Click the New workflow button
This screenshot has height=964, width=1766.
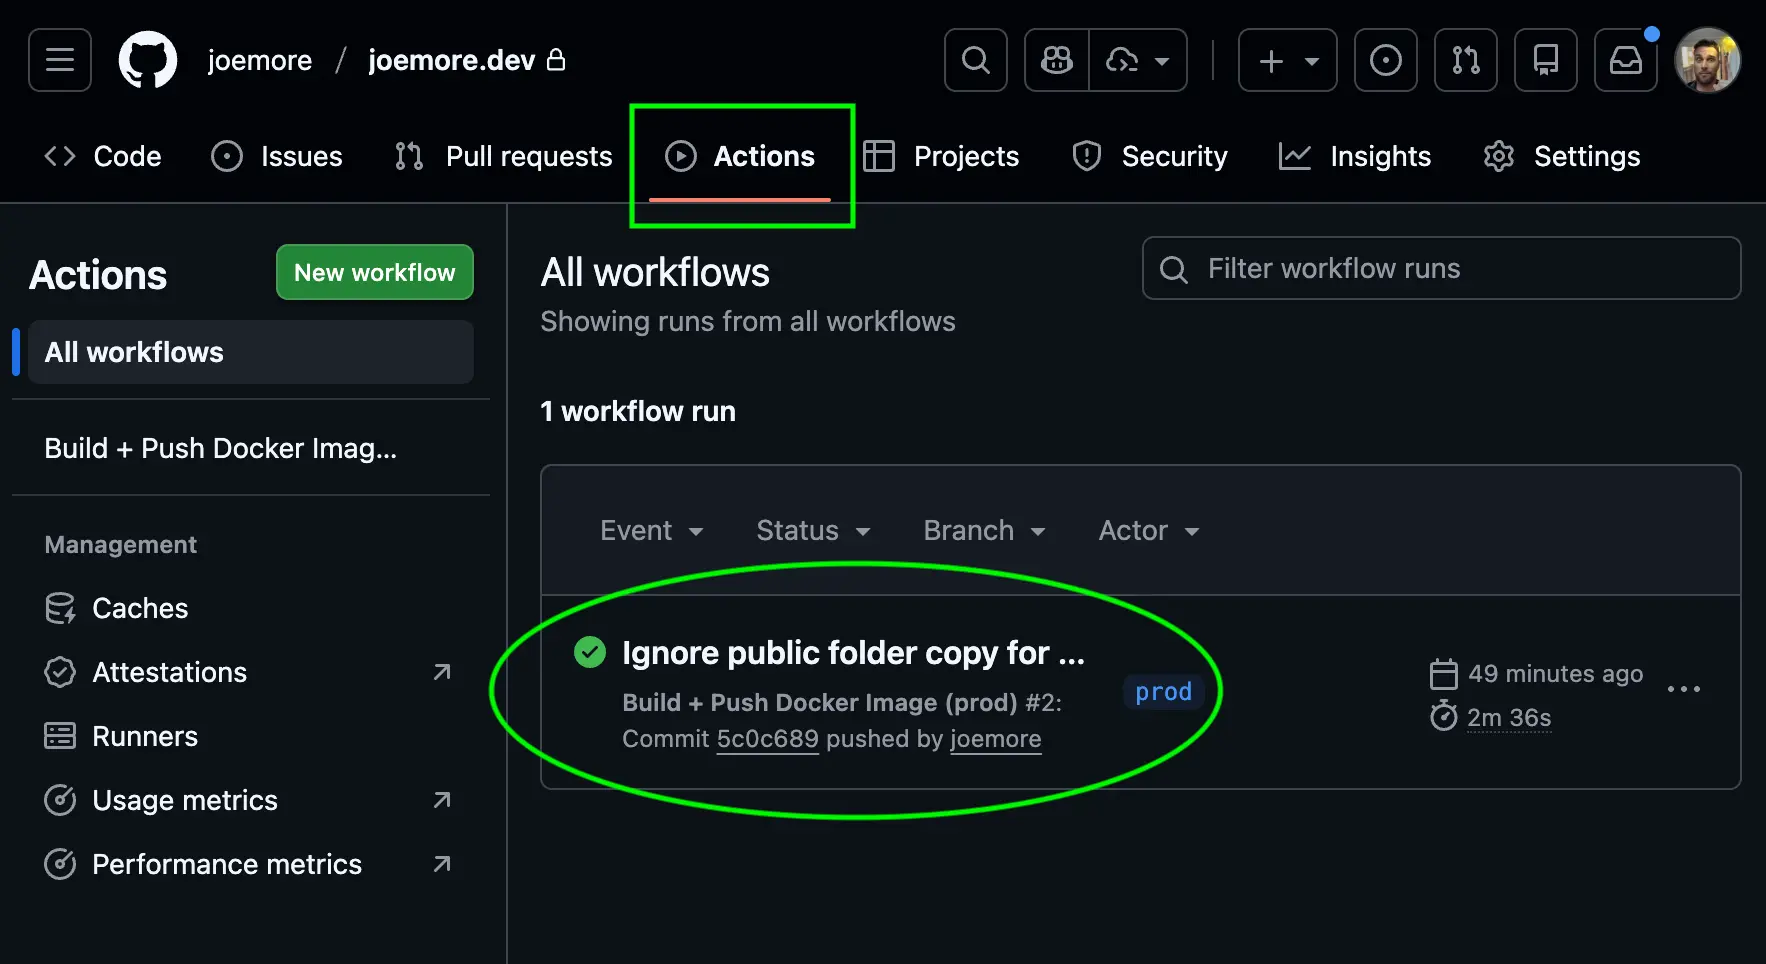point(374,273)
